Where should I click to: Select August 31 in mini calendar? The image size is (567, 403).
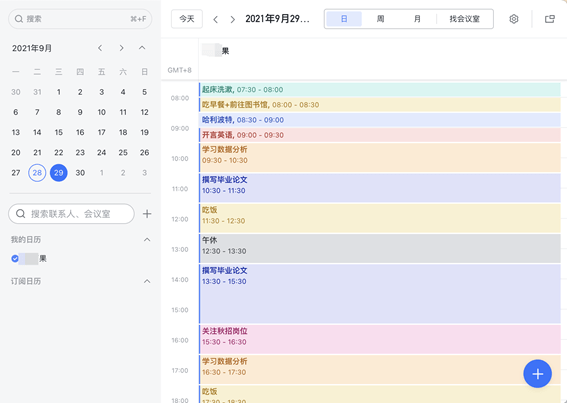point(37,92)
